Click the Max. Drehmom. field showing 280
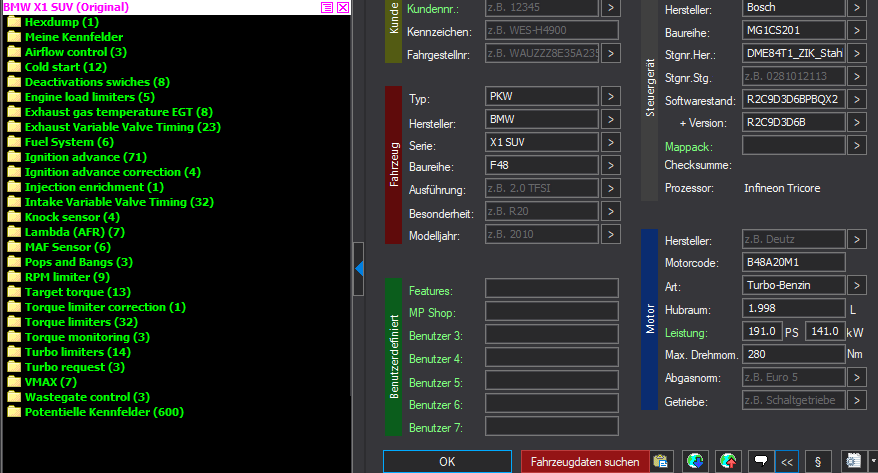Screen dimensions: 878x473 [793, 354]
